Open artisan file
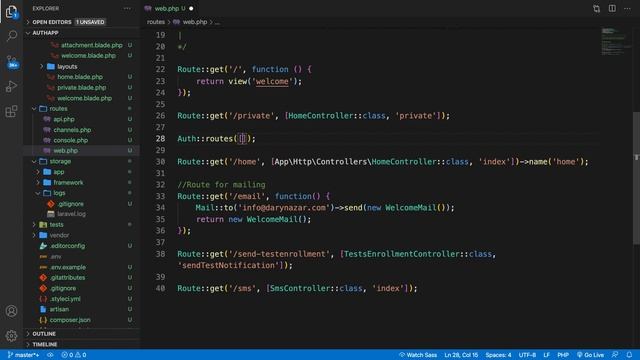 click(x=59, y=309)
